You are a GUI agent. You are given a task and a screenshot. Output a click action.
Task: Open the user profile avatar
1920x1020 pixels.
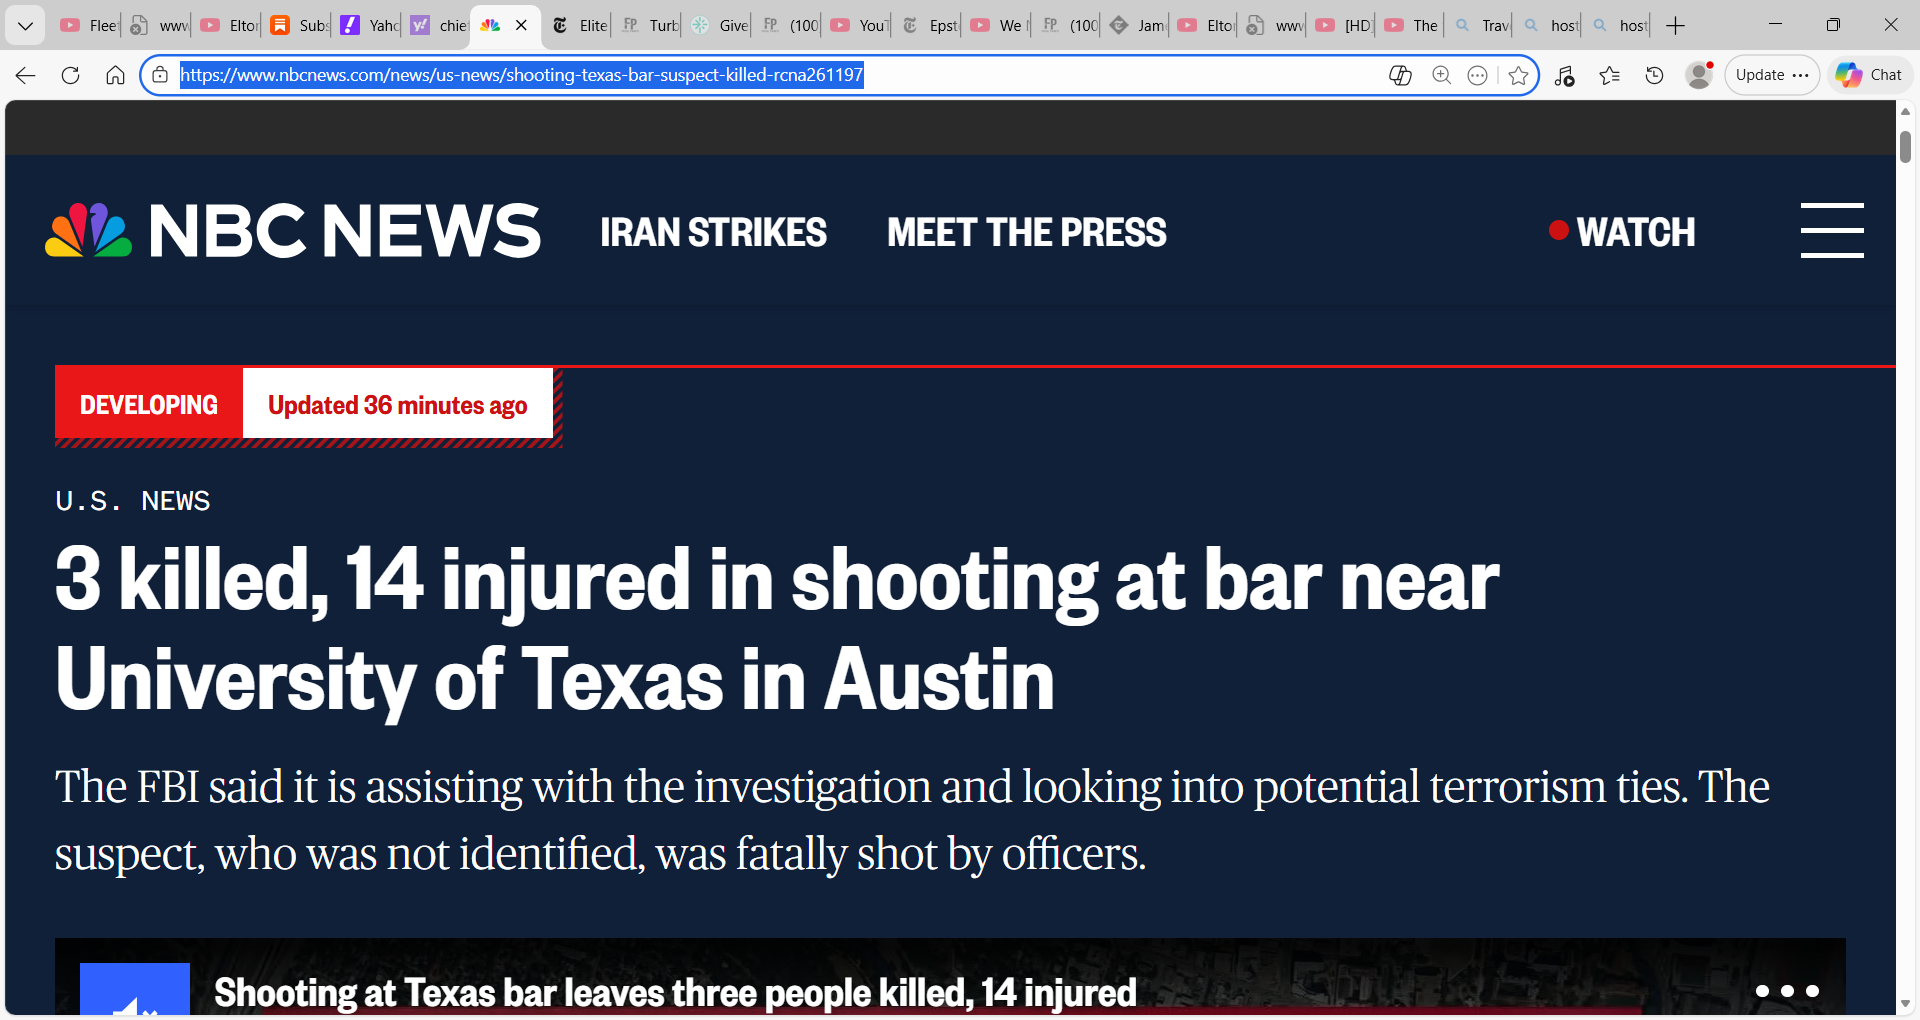(1699, 75)
